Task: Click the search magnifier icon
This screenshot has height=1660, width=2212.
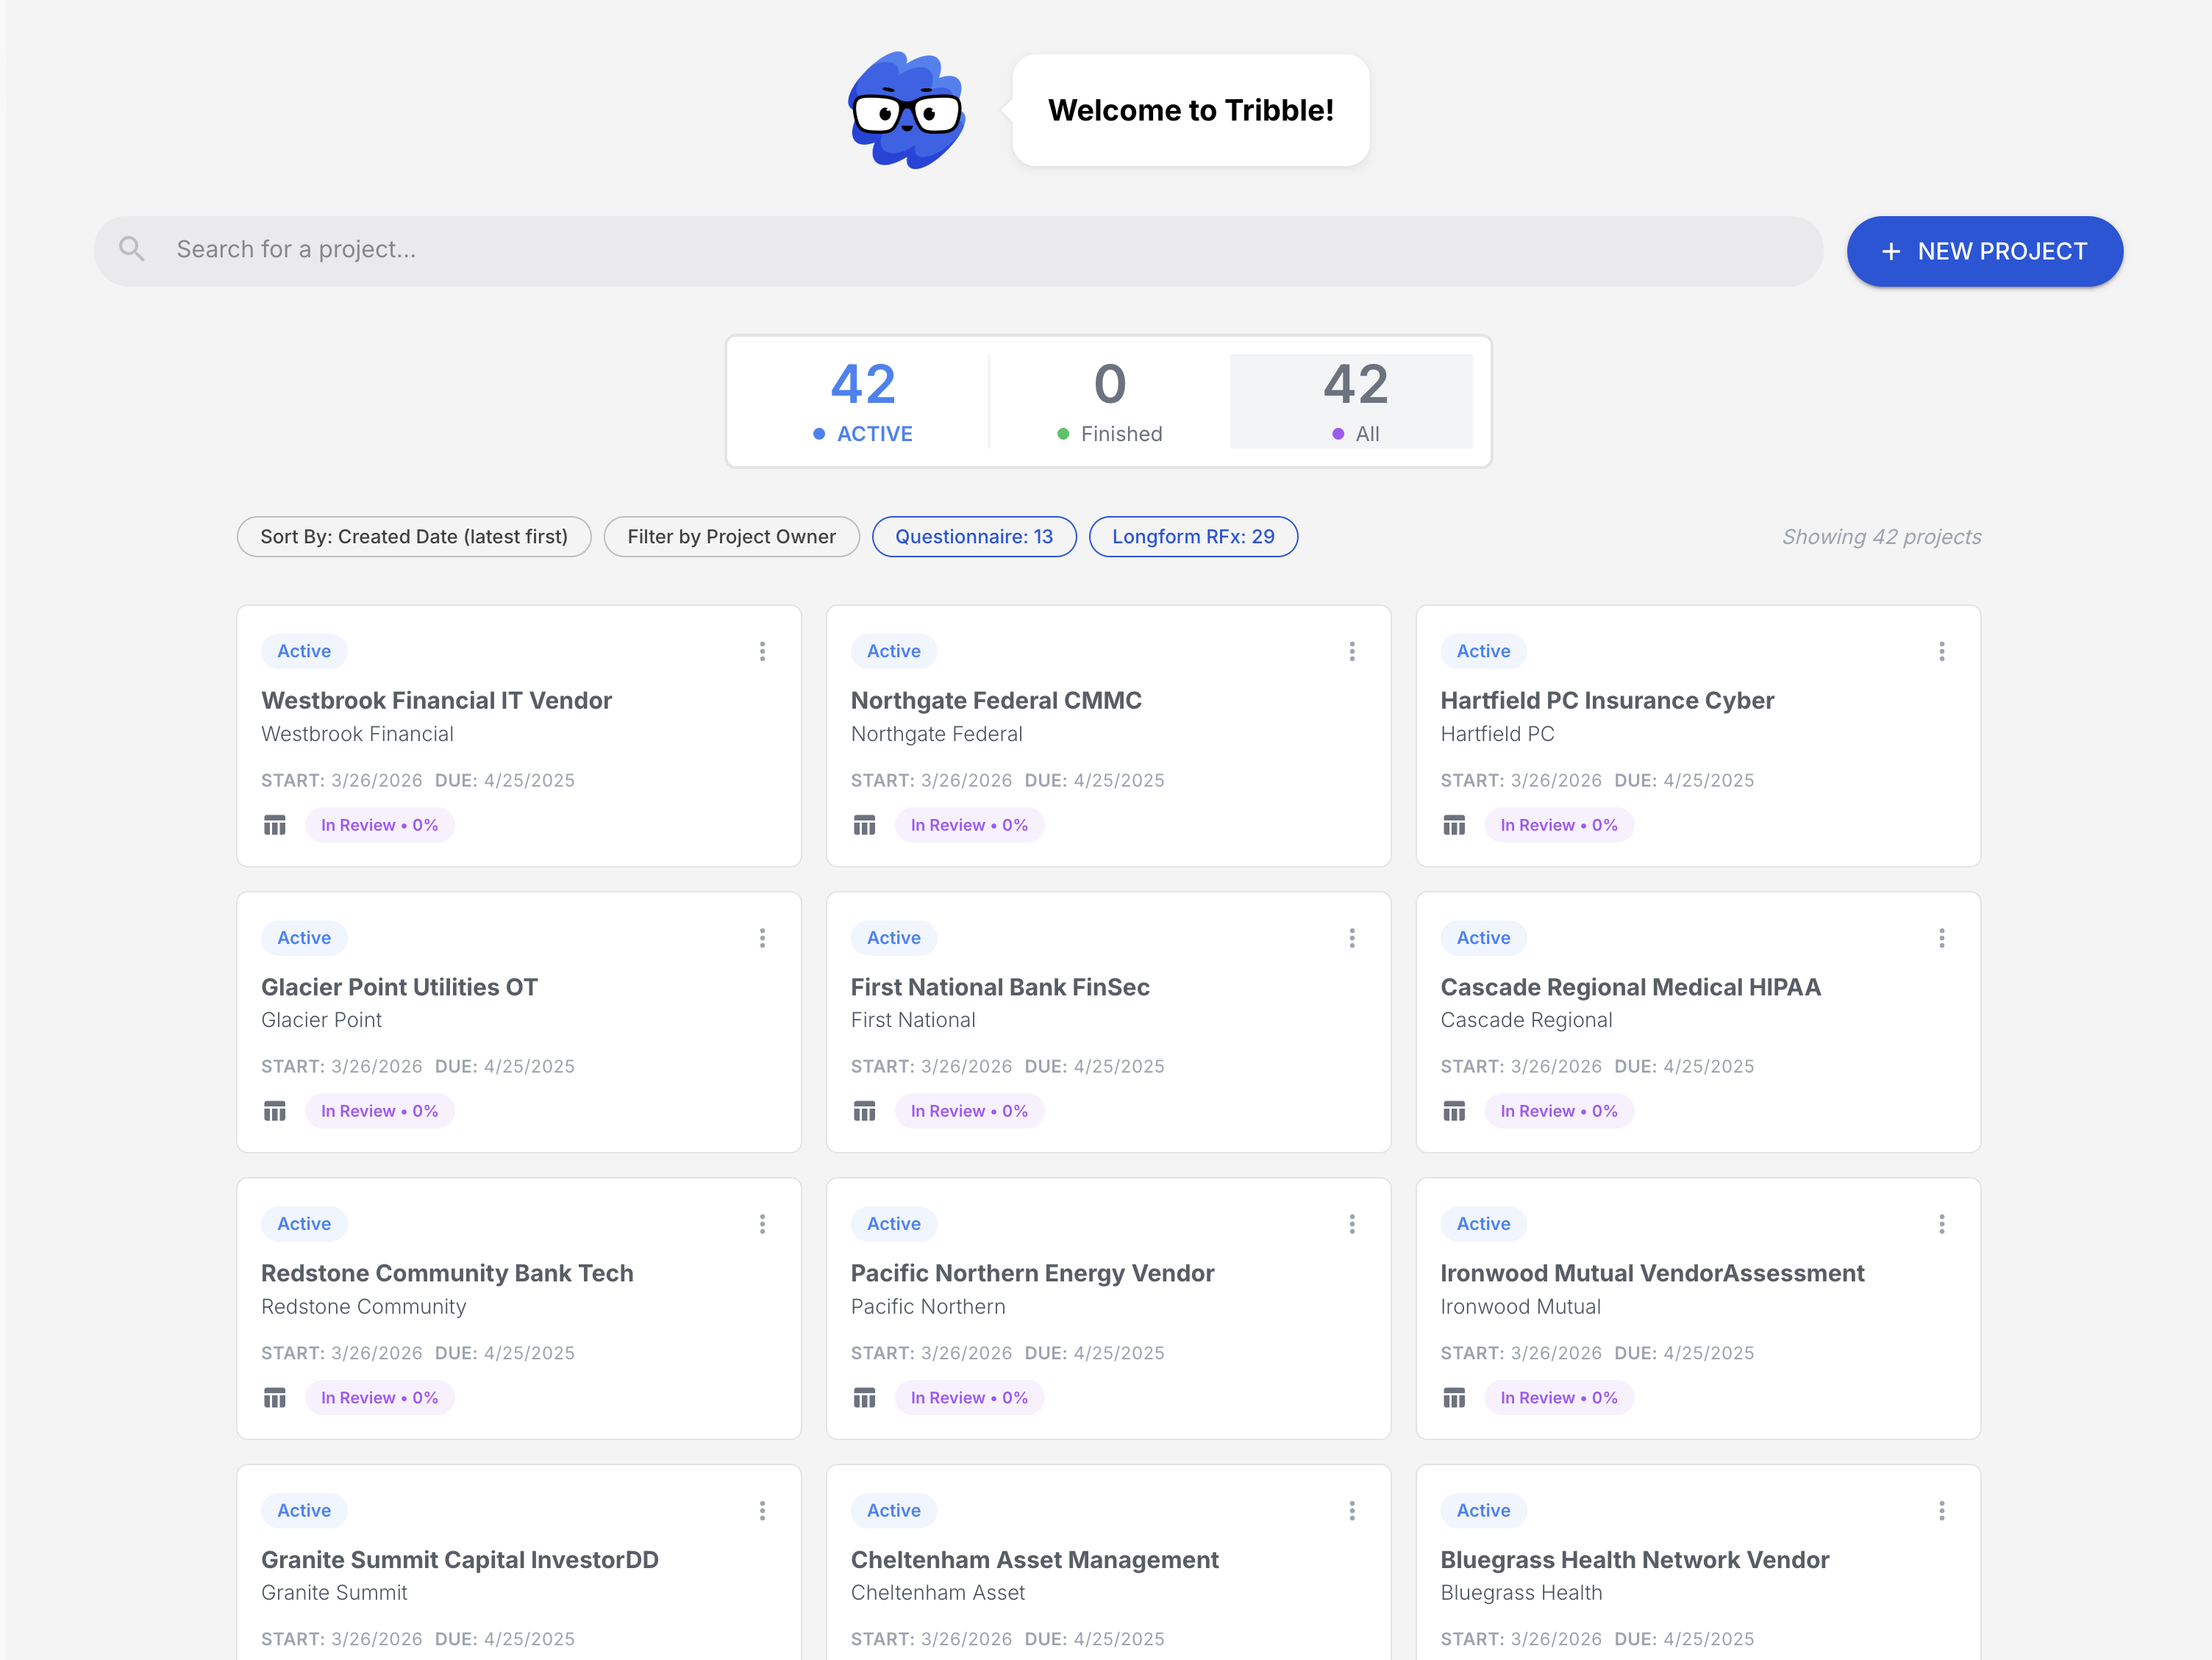Action: pos(132,249)
